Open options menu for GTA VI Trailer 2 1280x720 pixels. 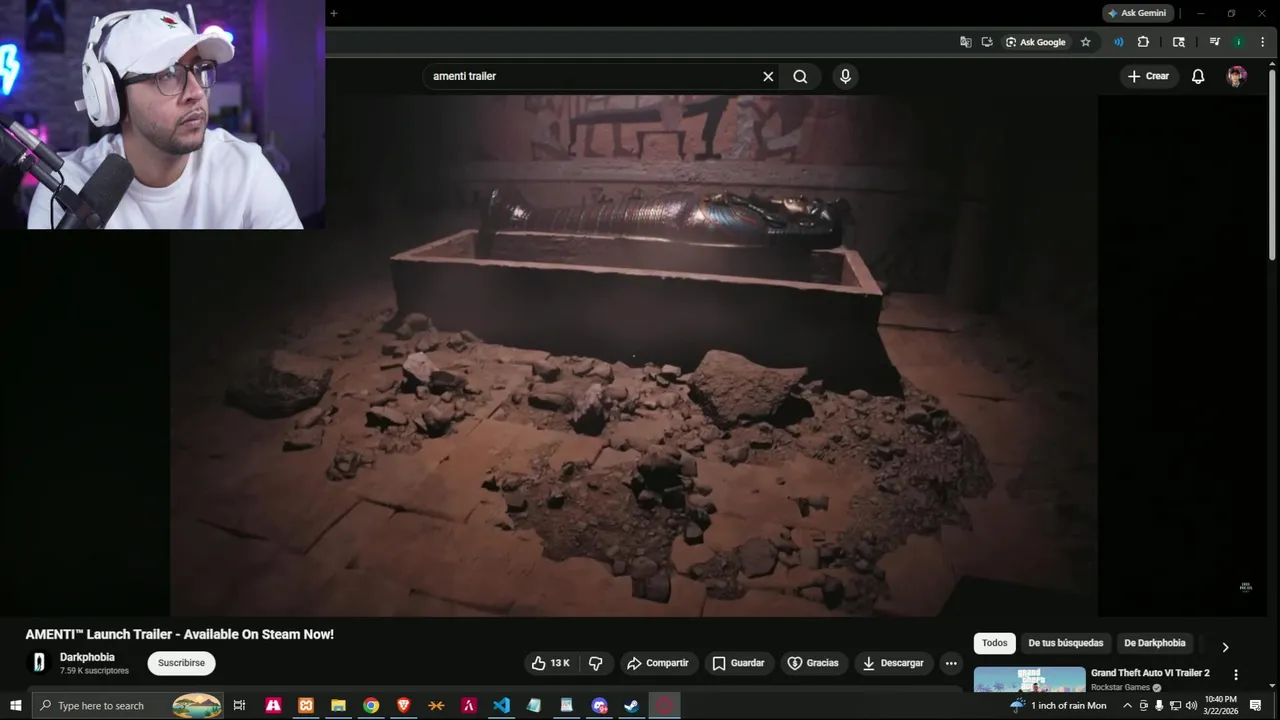[x=1236, y=675]
